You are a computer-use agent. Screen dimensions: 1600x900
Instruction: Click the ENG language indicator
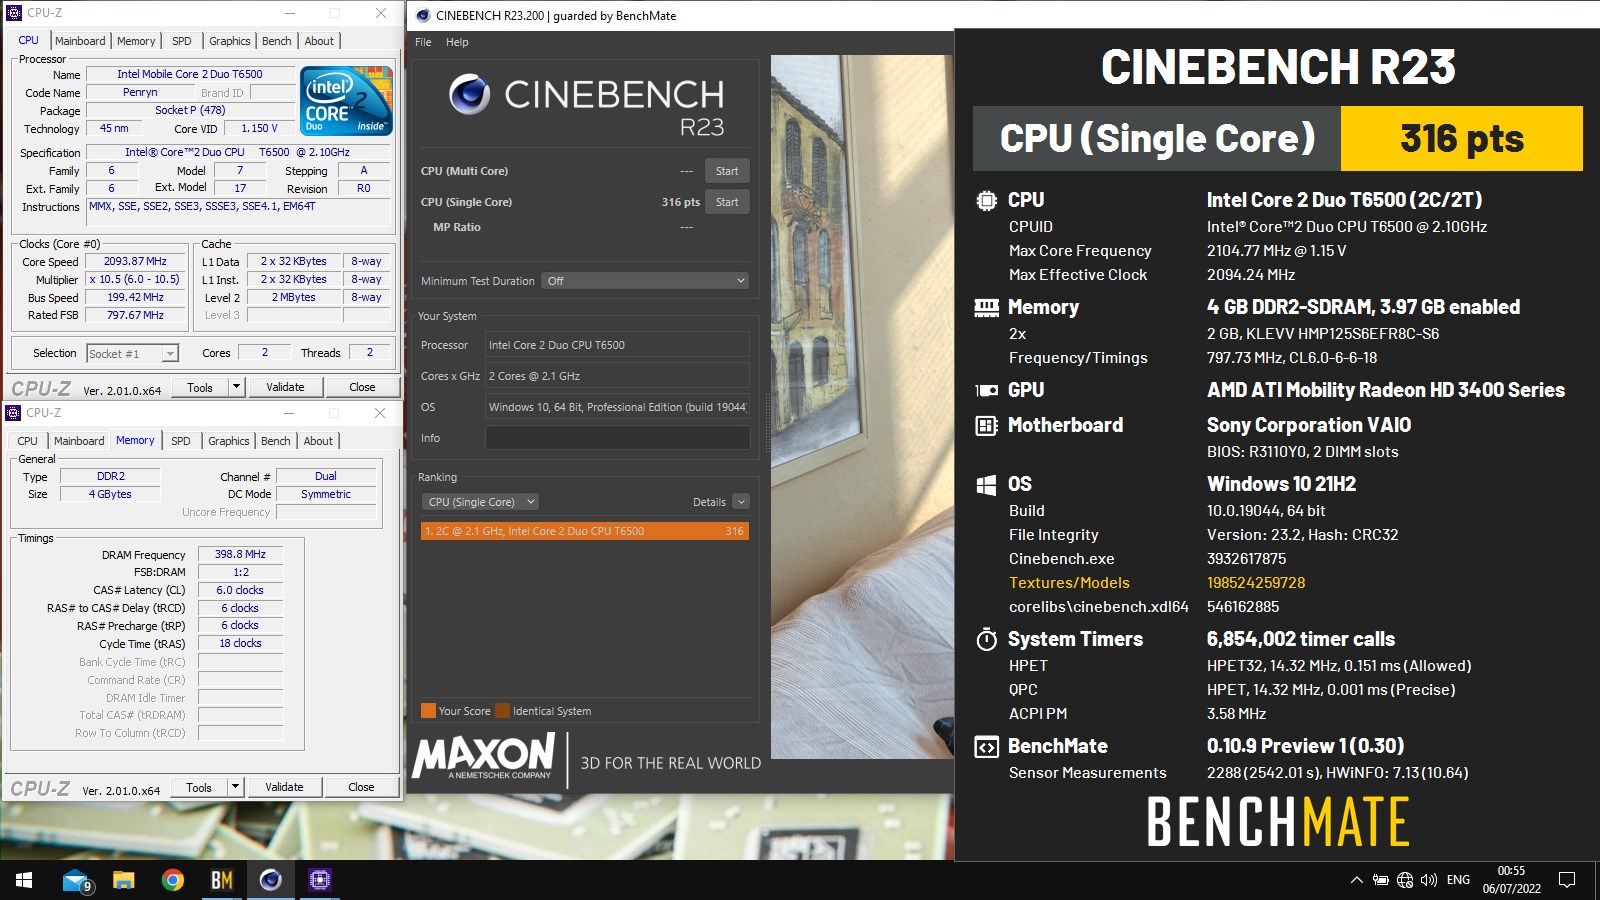pos(1458,880)
